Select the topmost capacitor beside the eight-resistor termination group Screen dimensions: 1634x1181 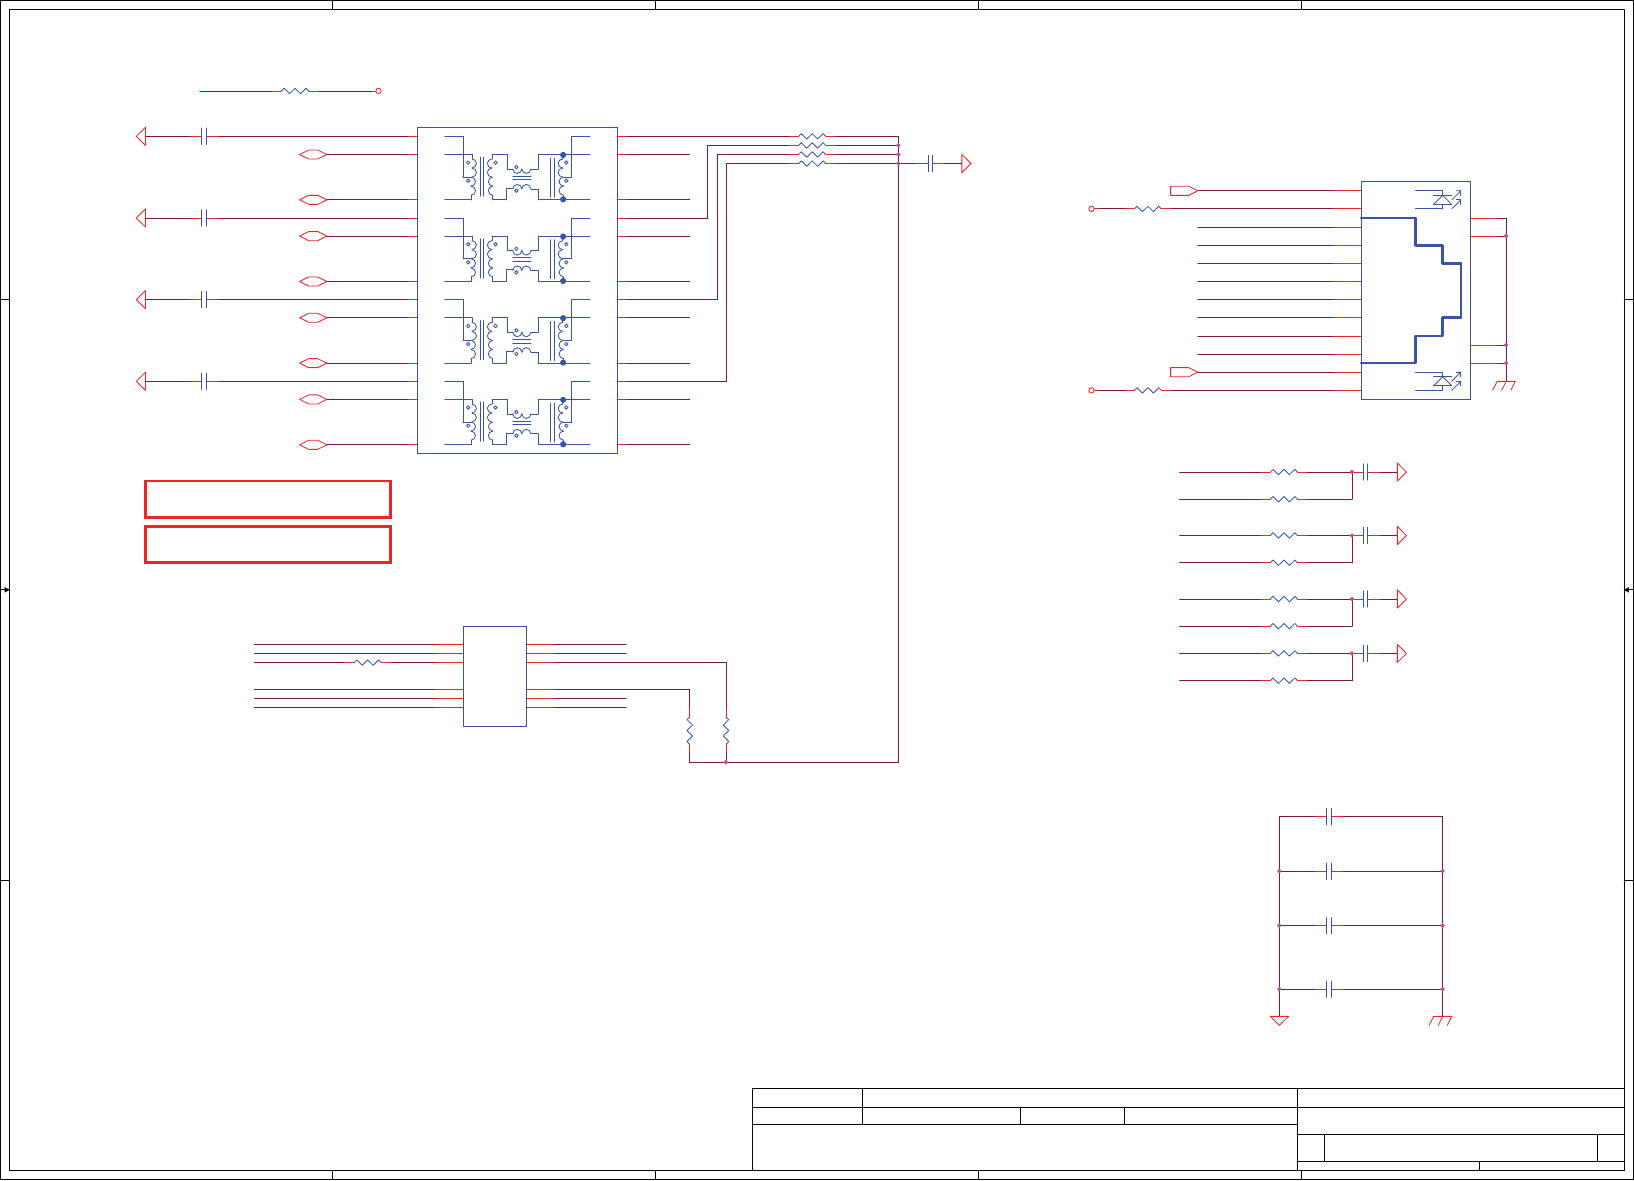click(1366, 472)
